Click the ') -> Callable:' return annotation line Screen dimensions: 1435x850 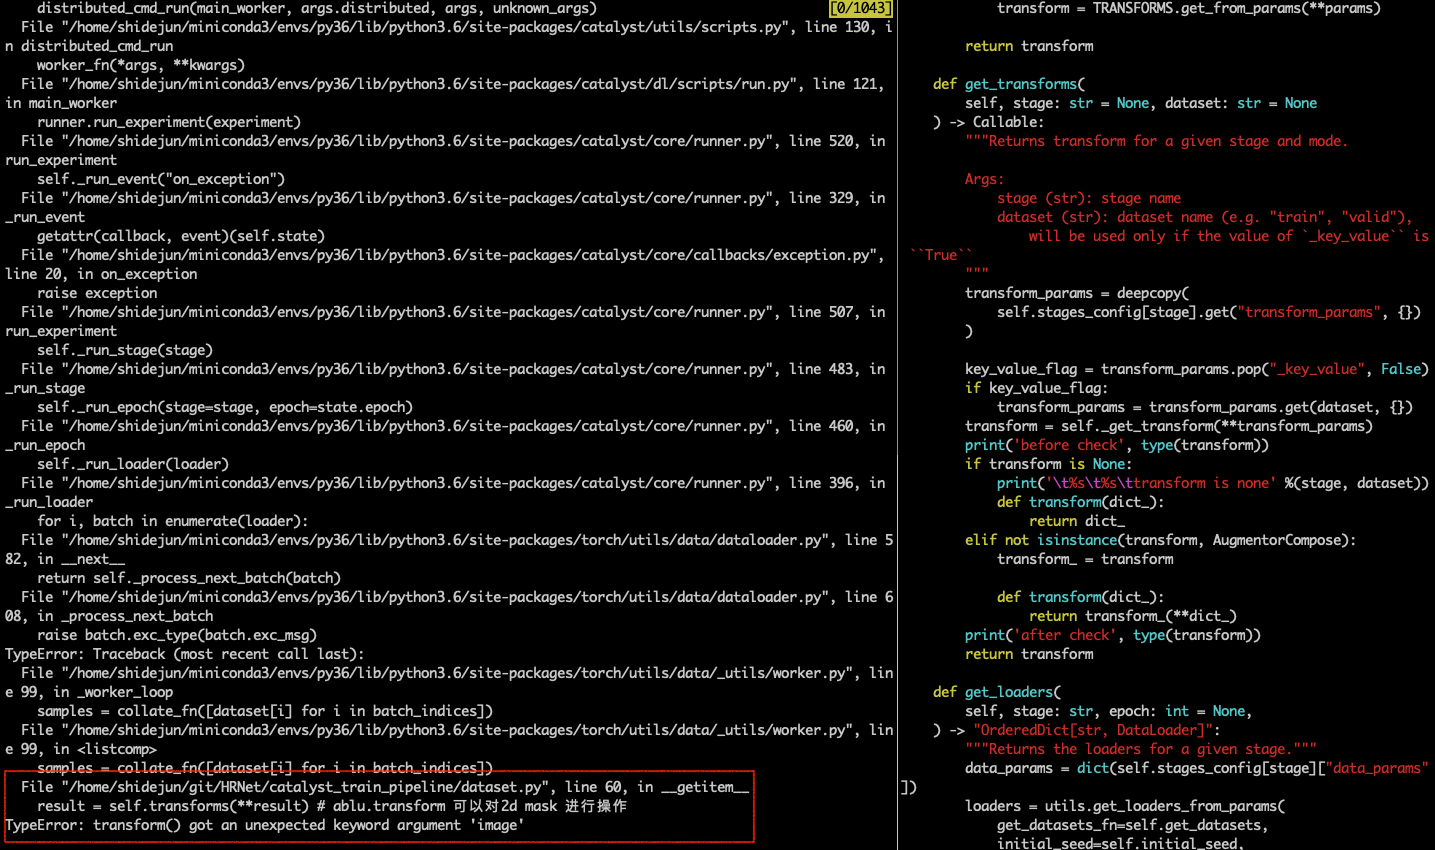point(989,122)
